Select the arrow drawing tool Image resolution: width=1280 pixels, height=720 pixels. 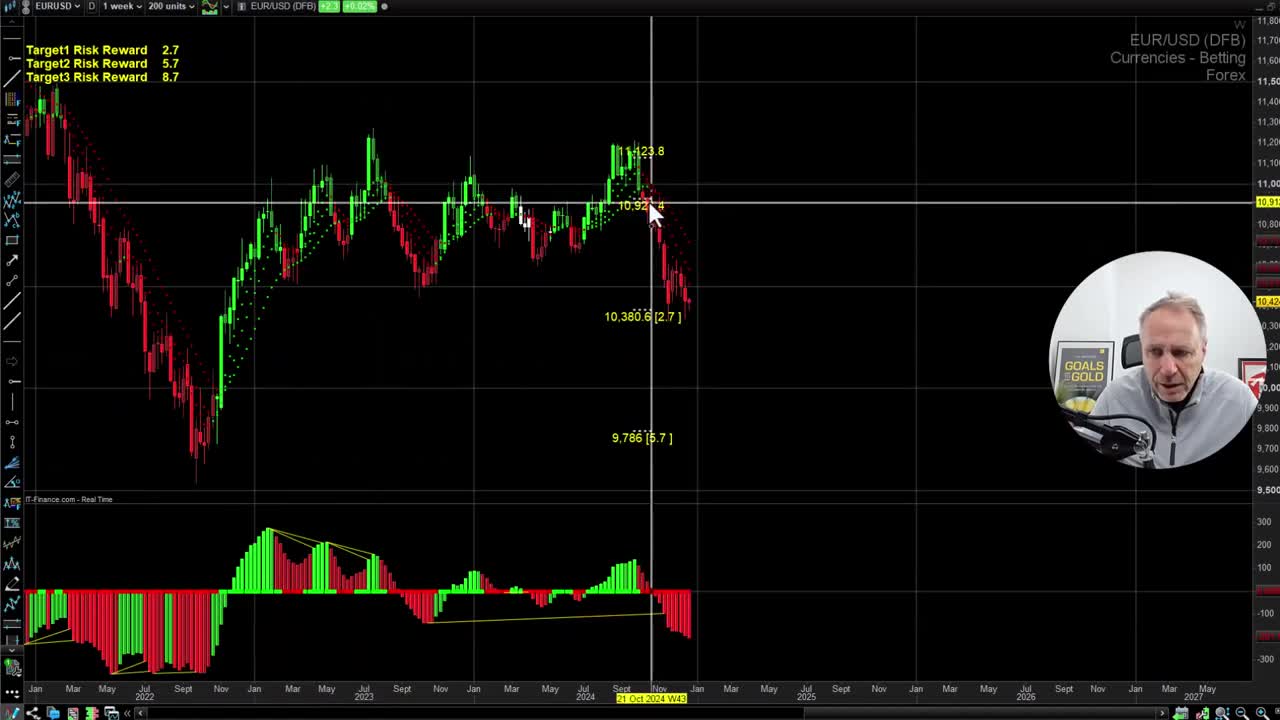[x=12, y=260]
